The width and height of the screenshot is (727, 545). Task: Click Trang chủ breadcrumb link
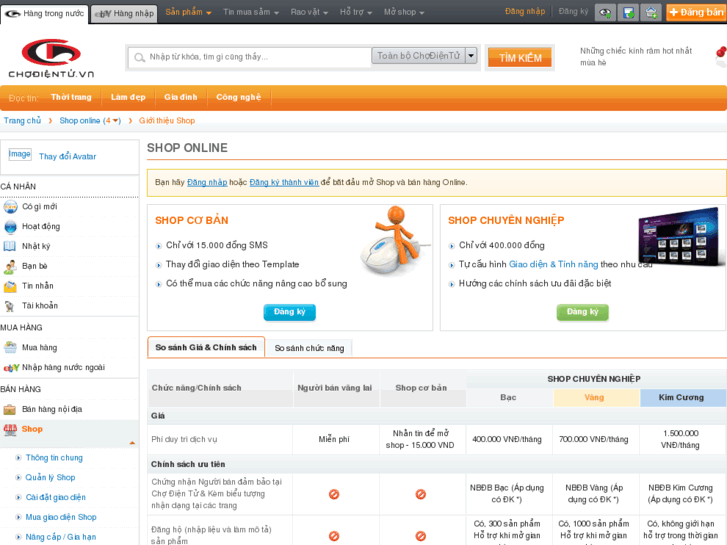pyautogui.click(x=22, y=121)
